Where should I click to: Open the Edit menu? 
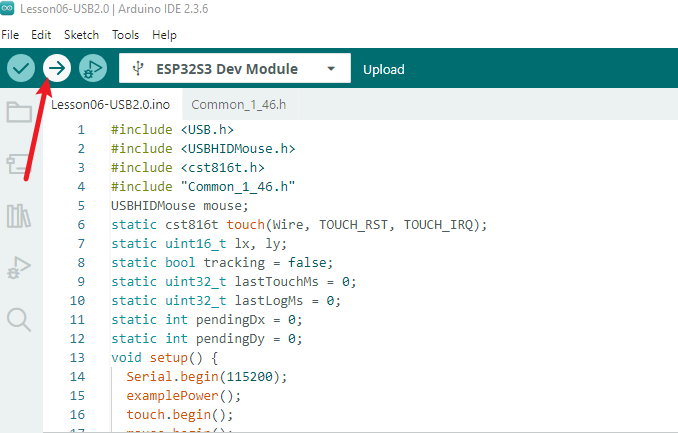click(x=41, y=35)
